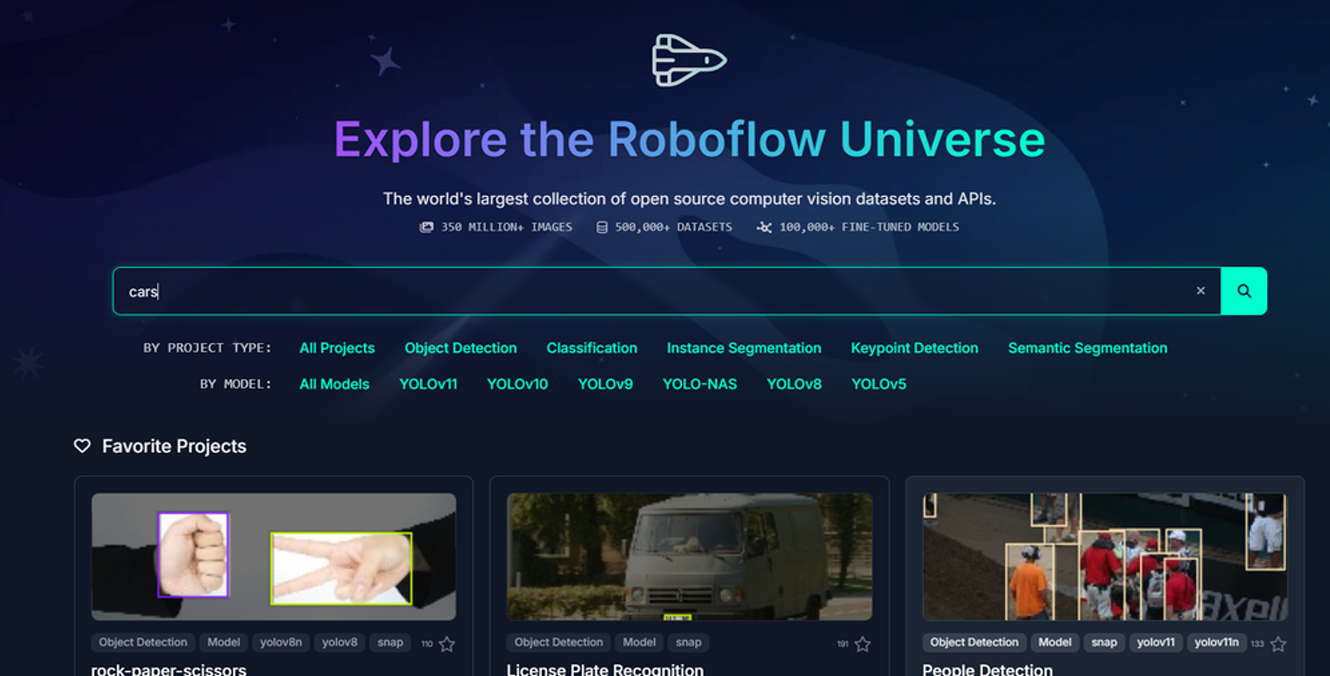Select the YOLOv9 model filter

[x=605, y=384]
